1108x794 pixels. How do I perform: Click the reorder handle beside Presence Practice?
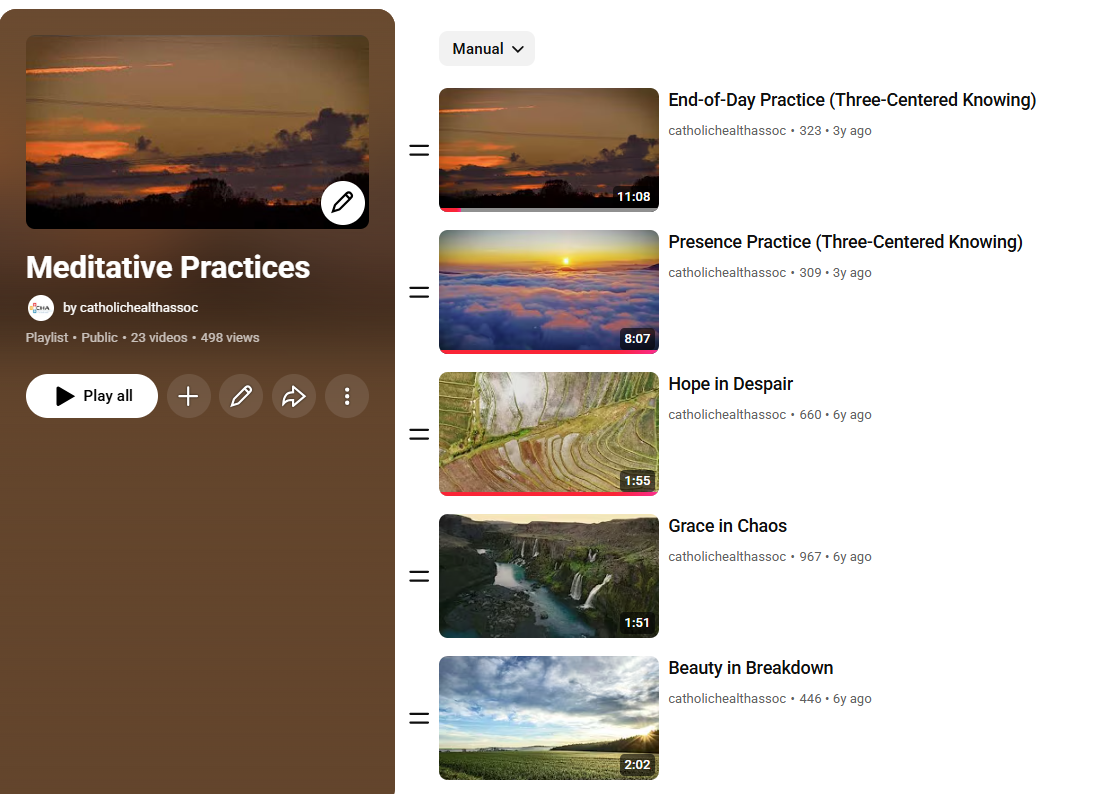(419, 292)
